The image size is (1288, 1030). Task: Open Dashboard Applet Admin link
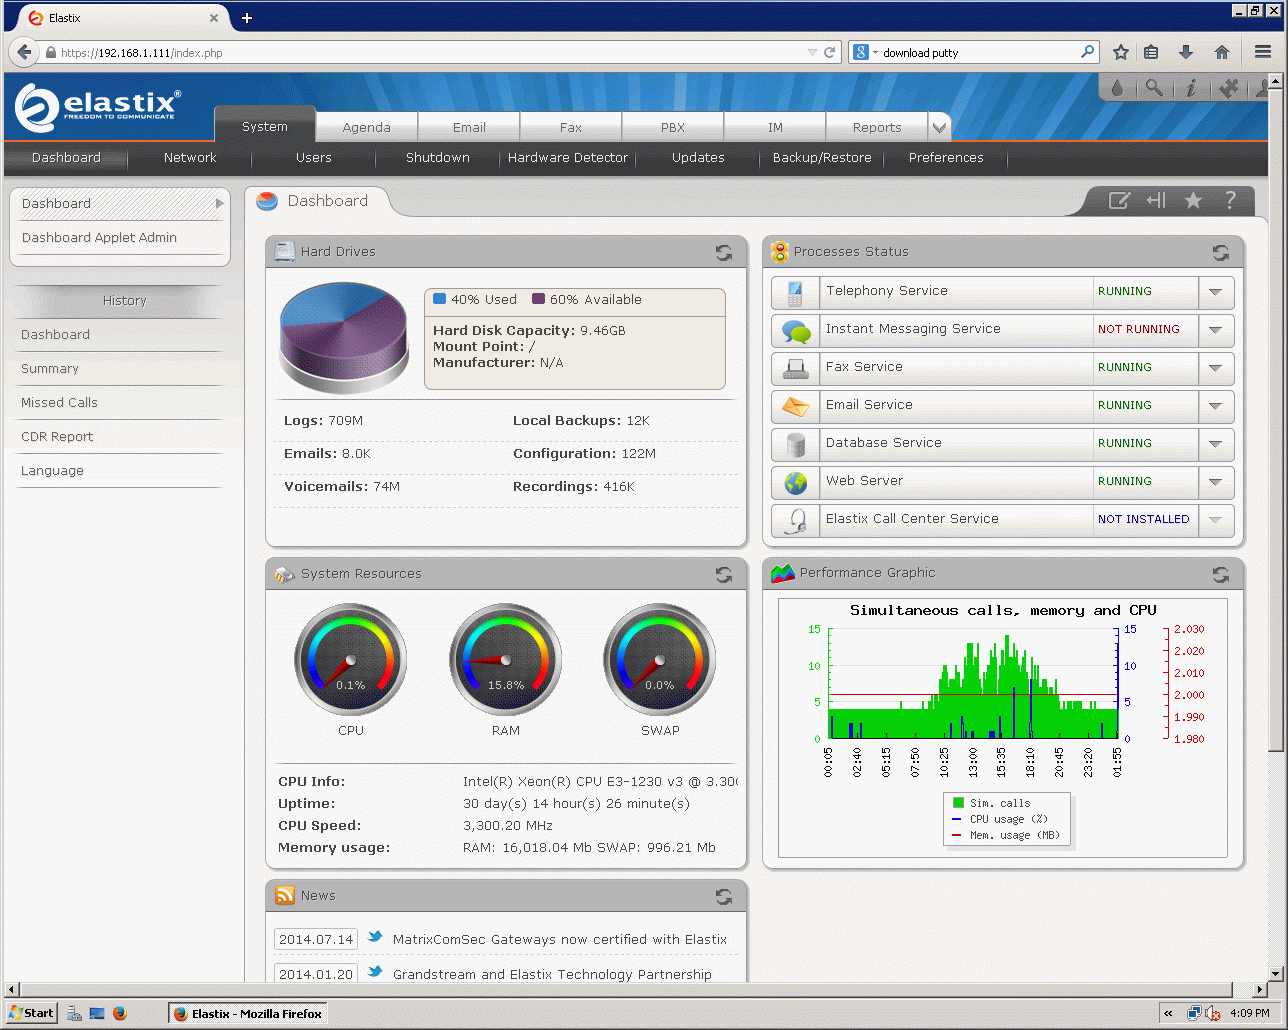[99, 238]
